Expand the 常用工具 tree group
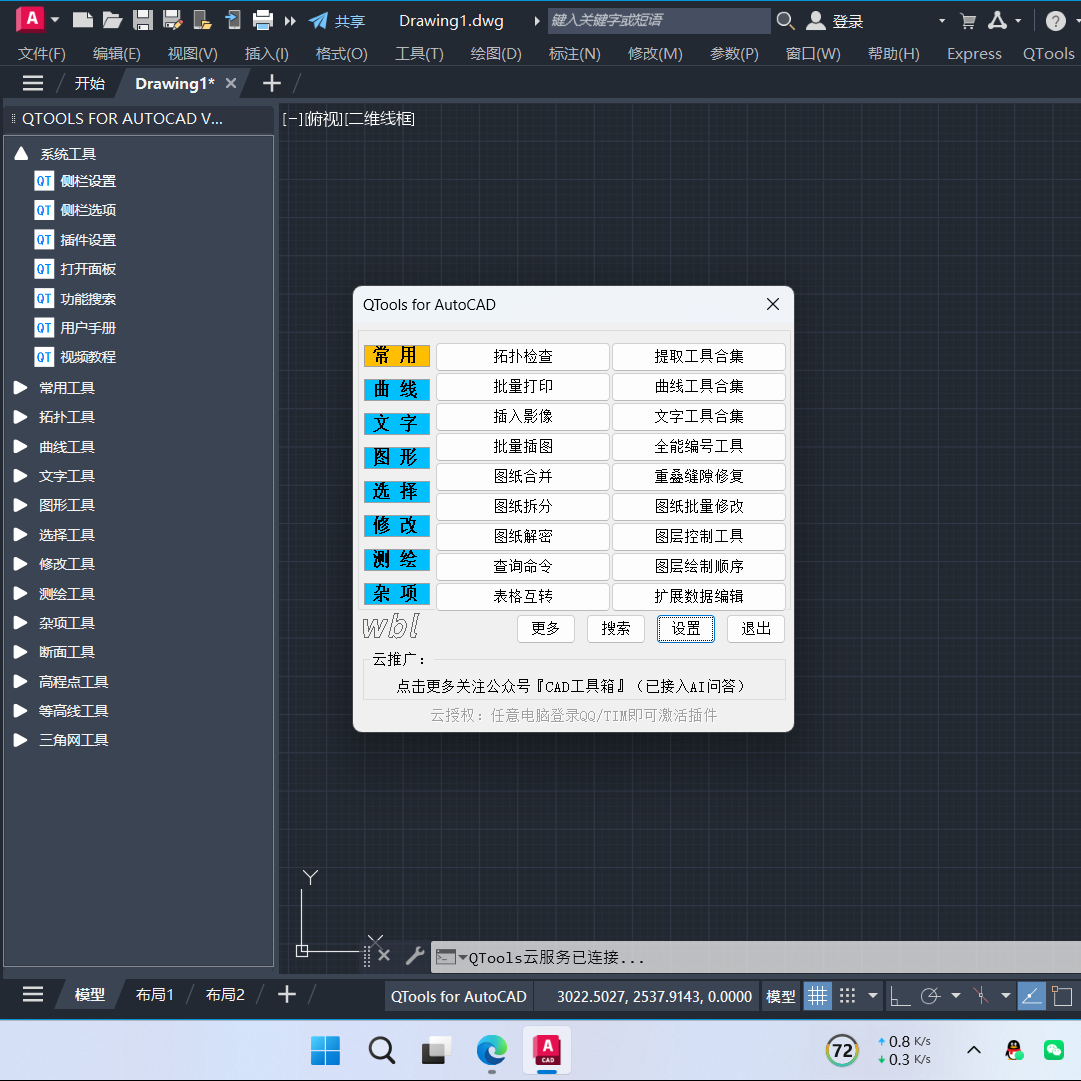Viewport: 1081px width, 1081px height. 20,388
